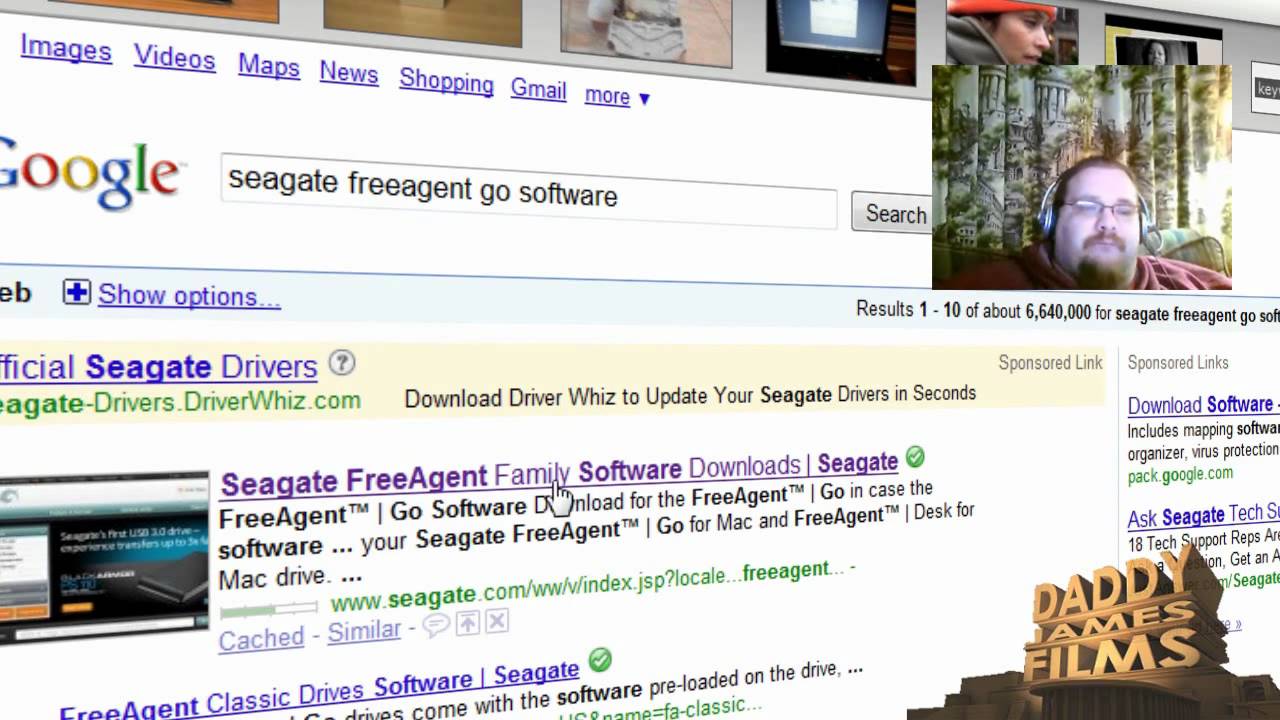Click the green checkmark after Software | Seagate

coord(599,660)
